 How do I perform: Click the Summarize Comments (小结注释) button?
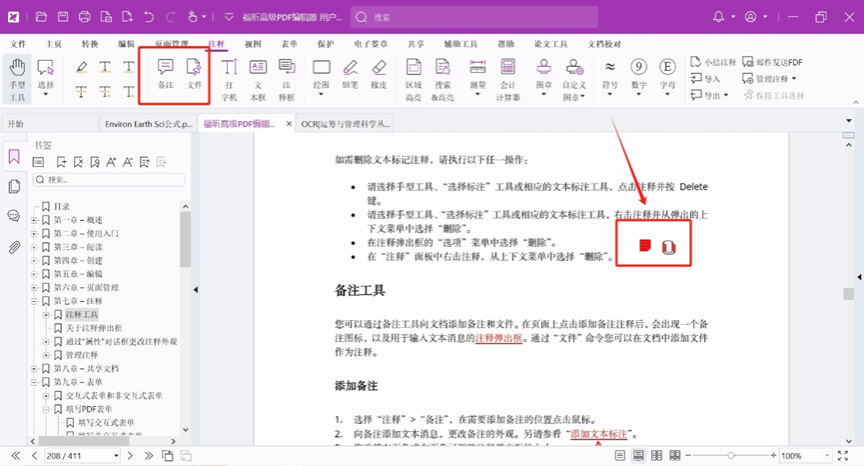pyautogui.click(x=713, y=62)
